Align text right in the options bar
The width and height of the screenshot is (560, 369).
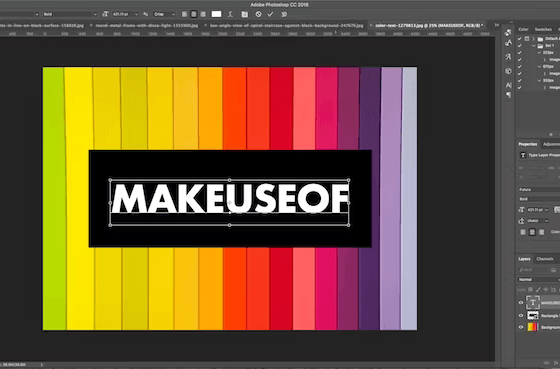[203, 14]
